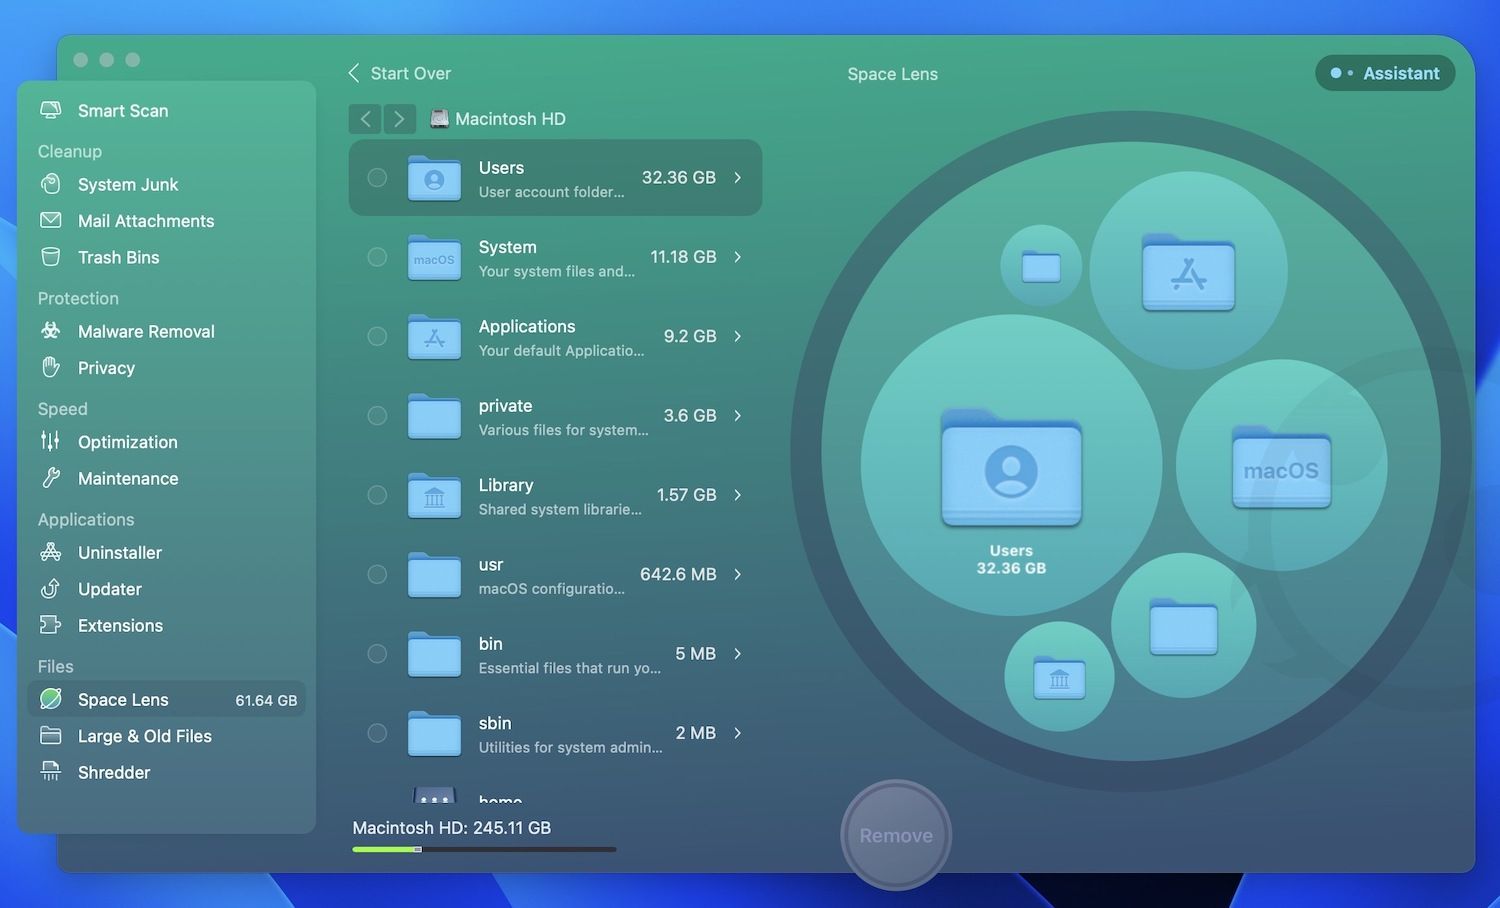Click the macOS bubble in the disk map
The height and width of the screenshot is (908, 1500).
1280,466
